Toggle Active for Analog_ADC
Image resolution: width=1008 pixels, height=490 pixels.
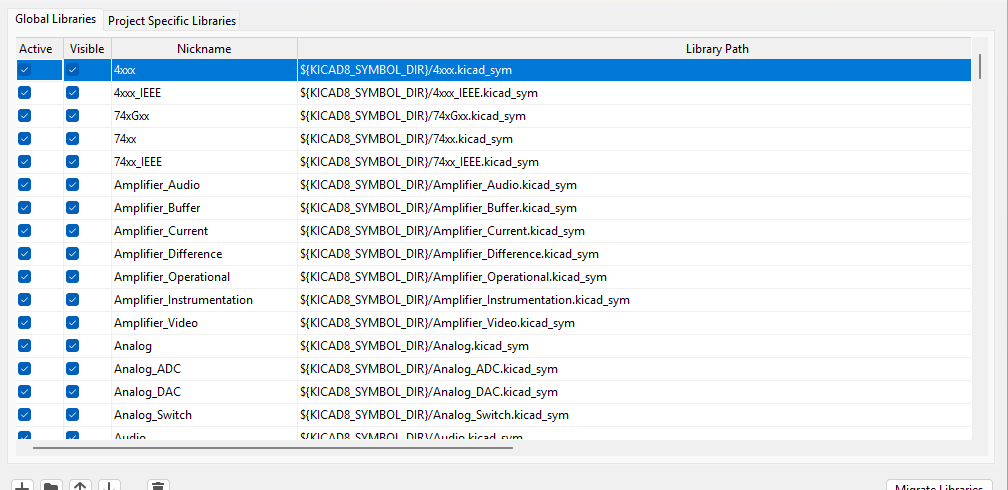click(24, 369)
